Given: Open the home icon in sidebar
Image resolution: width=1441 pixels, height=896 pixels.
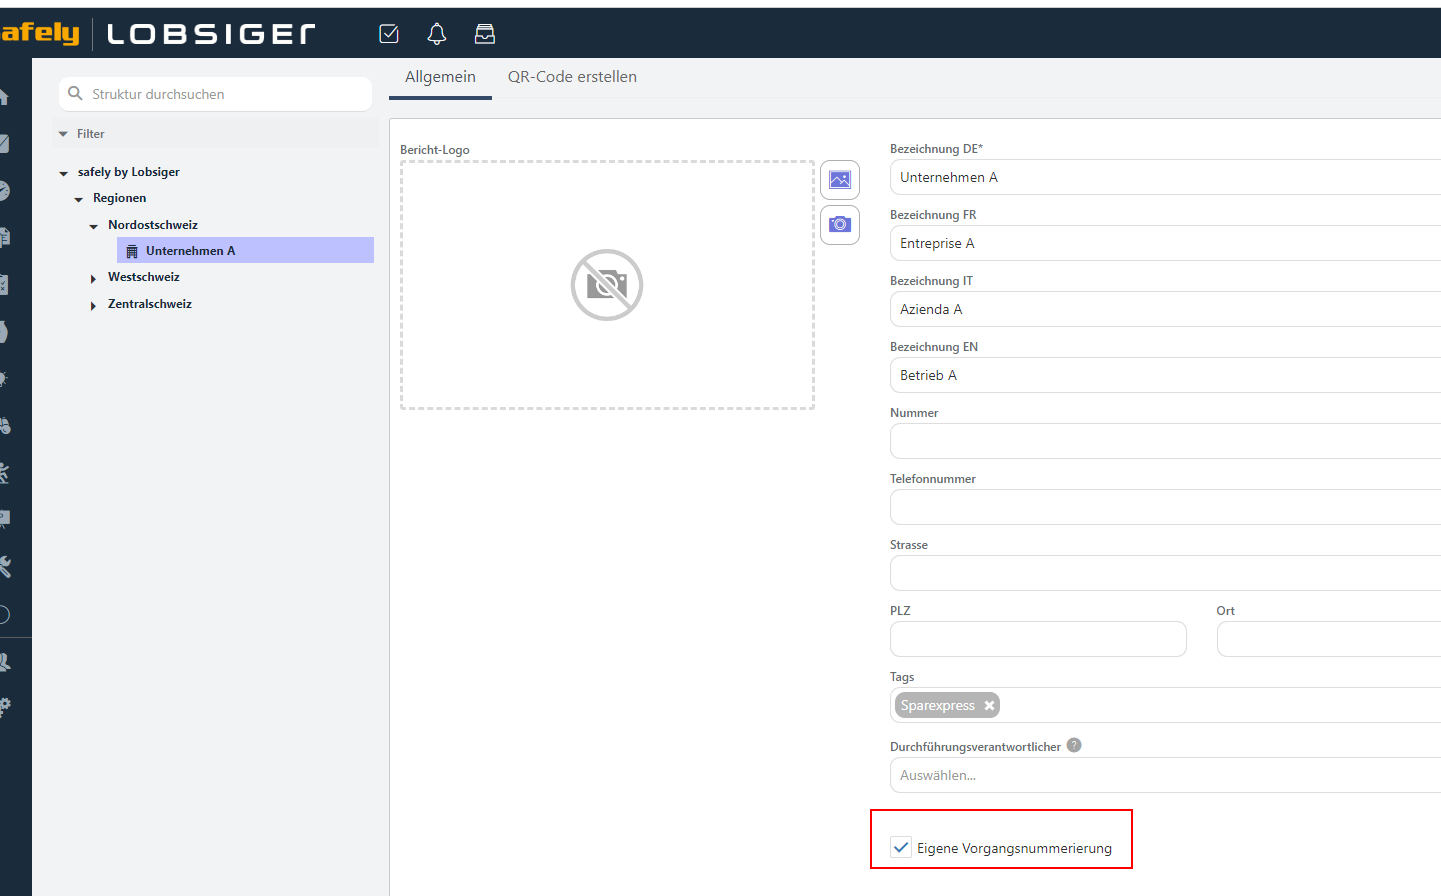Looking at the screenshot, I should [5, 97].
